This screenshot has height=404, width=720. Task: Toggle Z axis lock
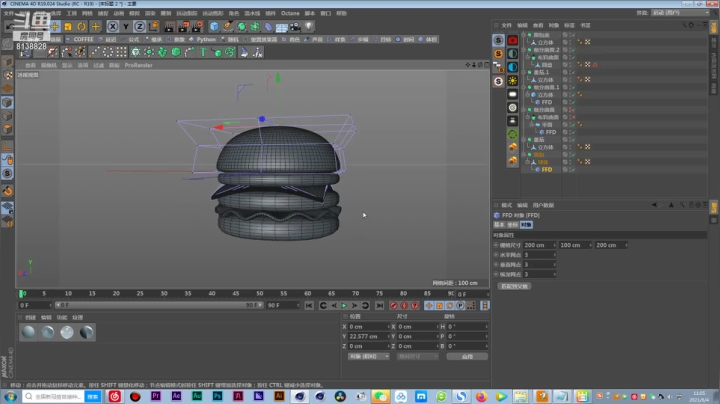tap(140, 27)
